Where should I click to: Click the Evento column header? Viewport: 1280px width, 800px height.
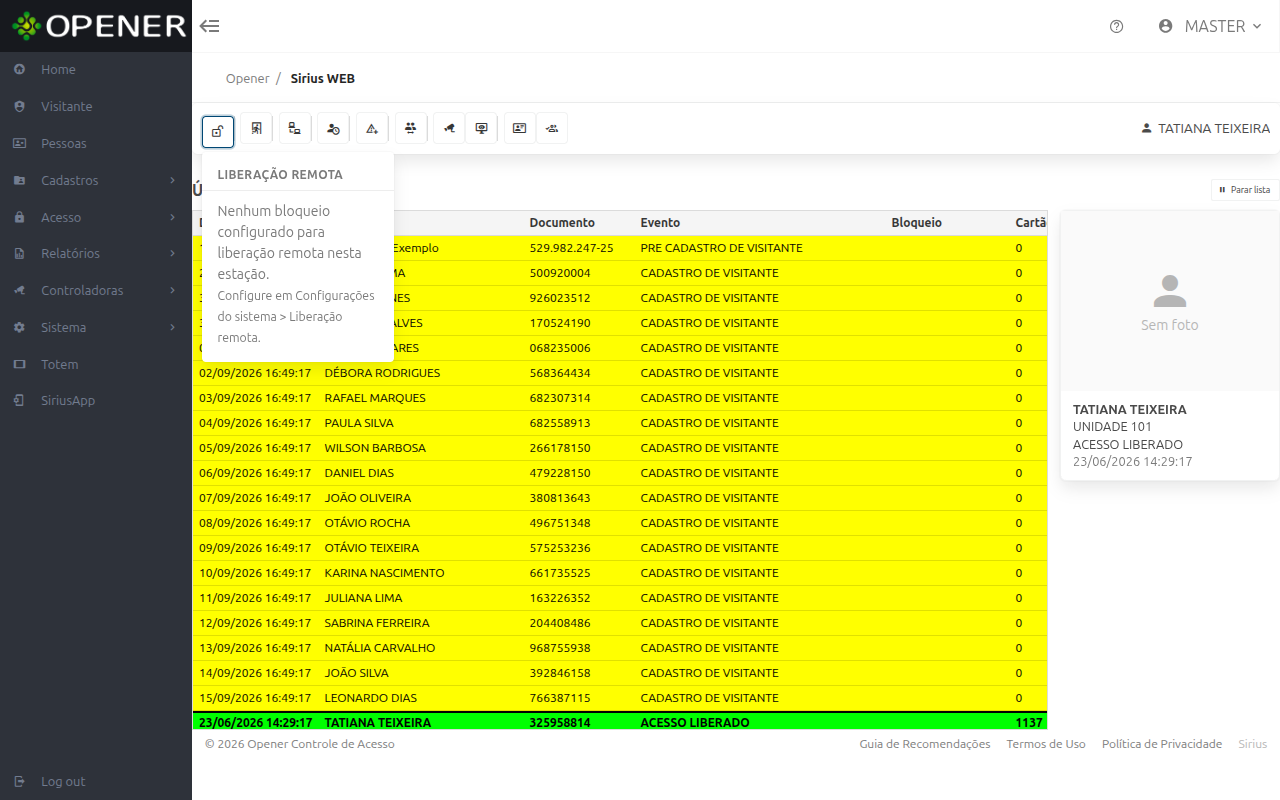click(x=660, y=223)
